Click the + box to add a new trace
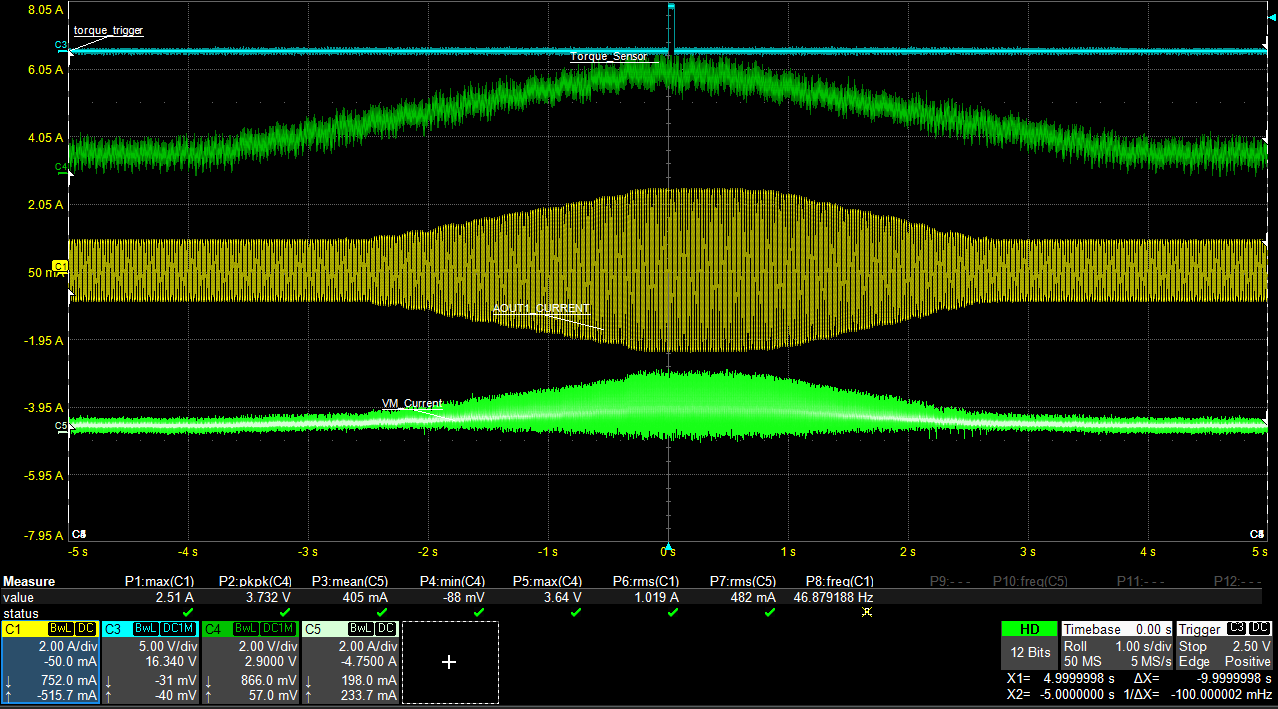Screen dimensions: 1278x709 (448, 662)
